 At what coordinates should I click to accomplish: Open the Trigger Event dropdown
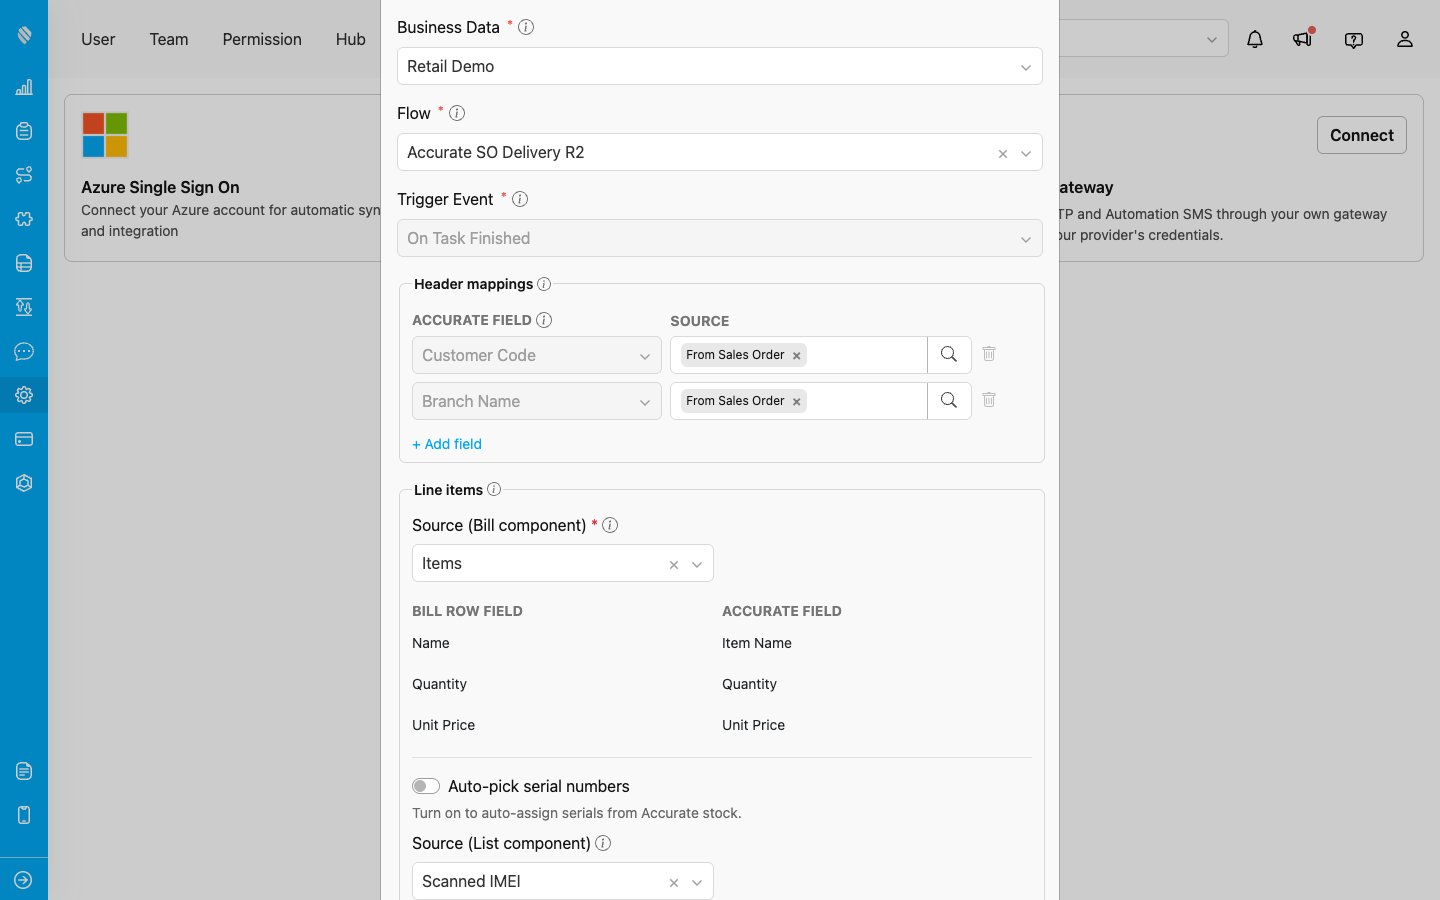click(720, 239)
